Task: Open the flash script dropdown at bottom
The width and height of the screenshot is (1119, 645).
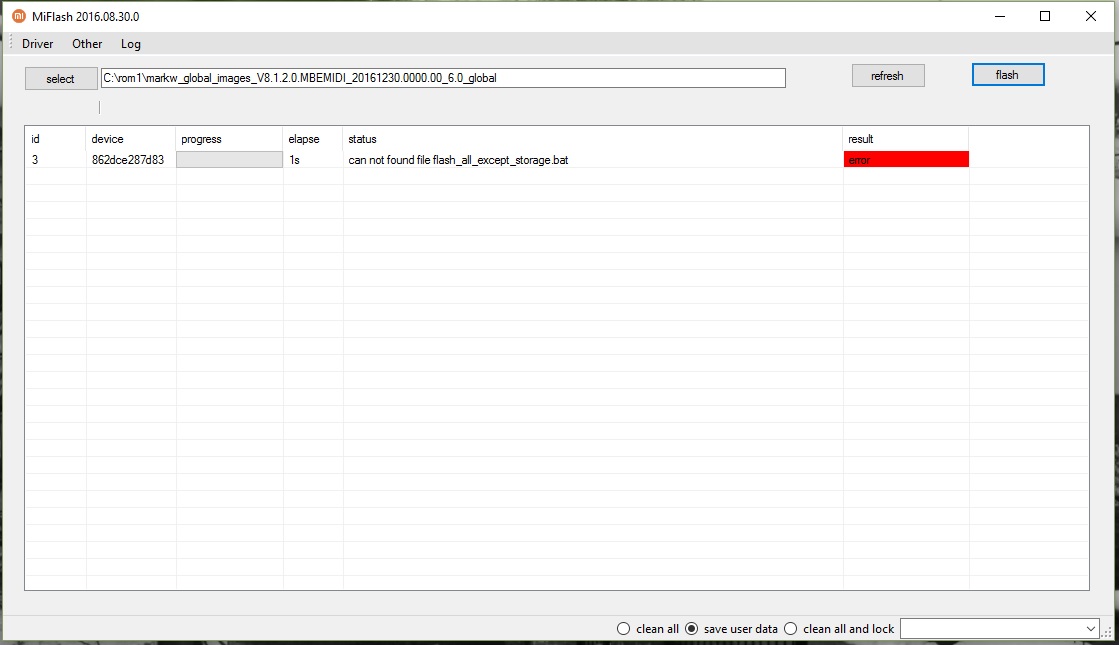Action: 999,629
